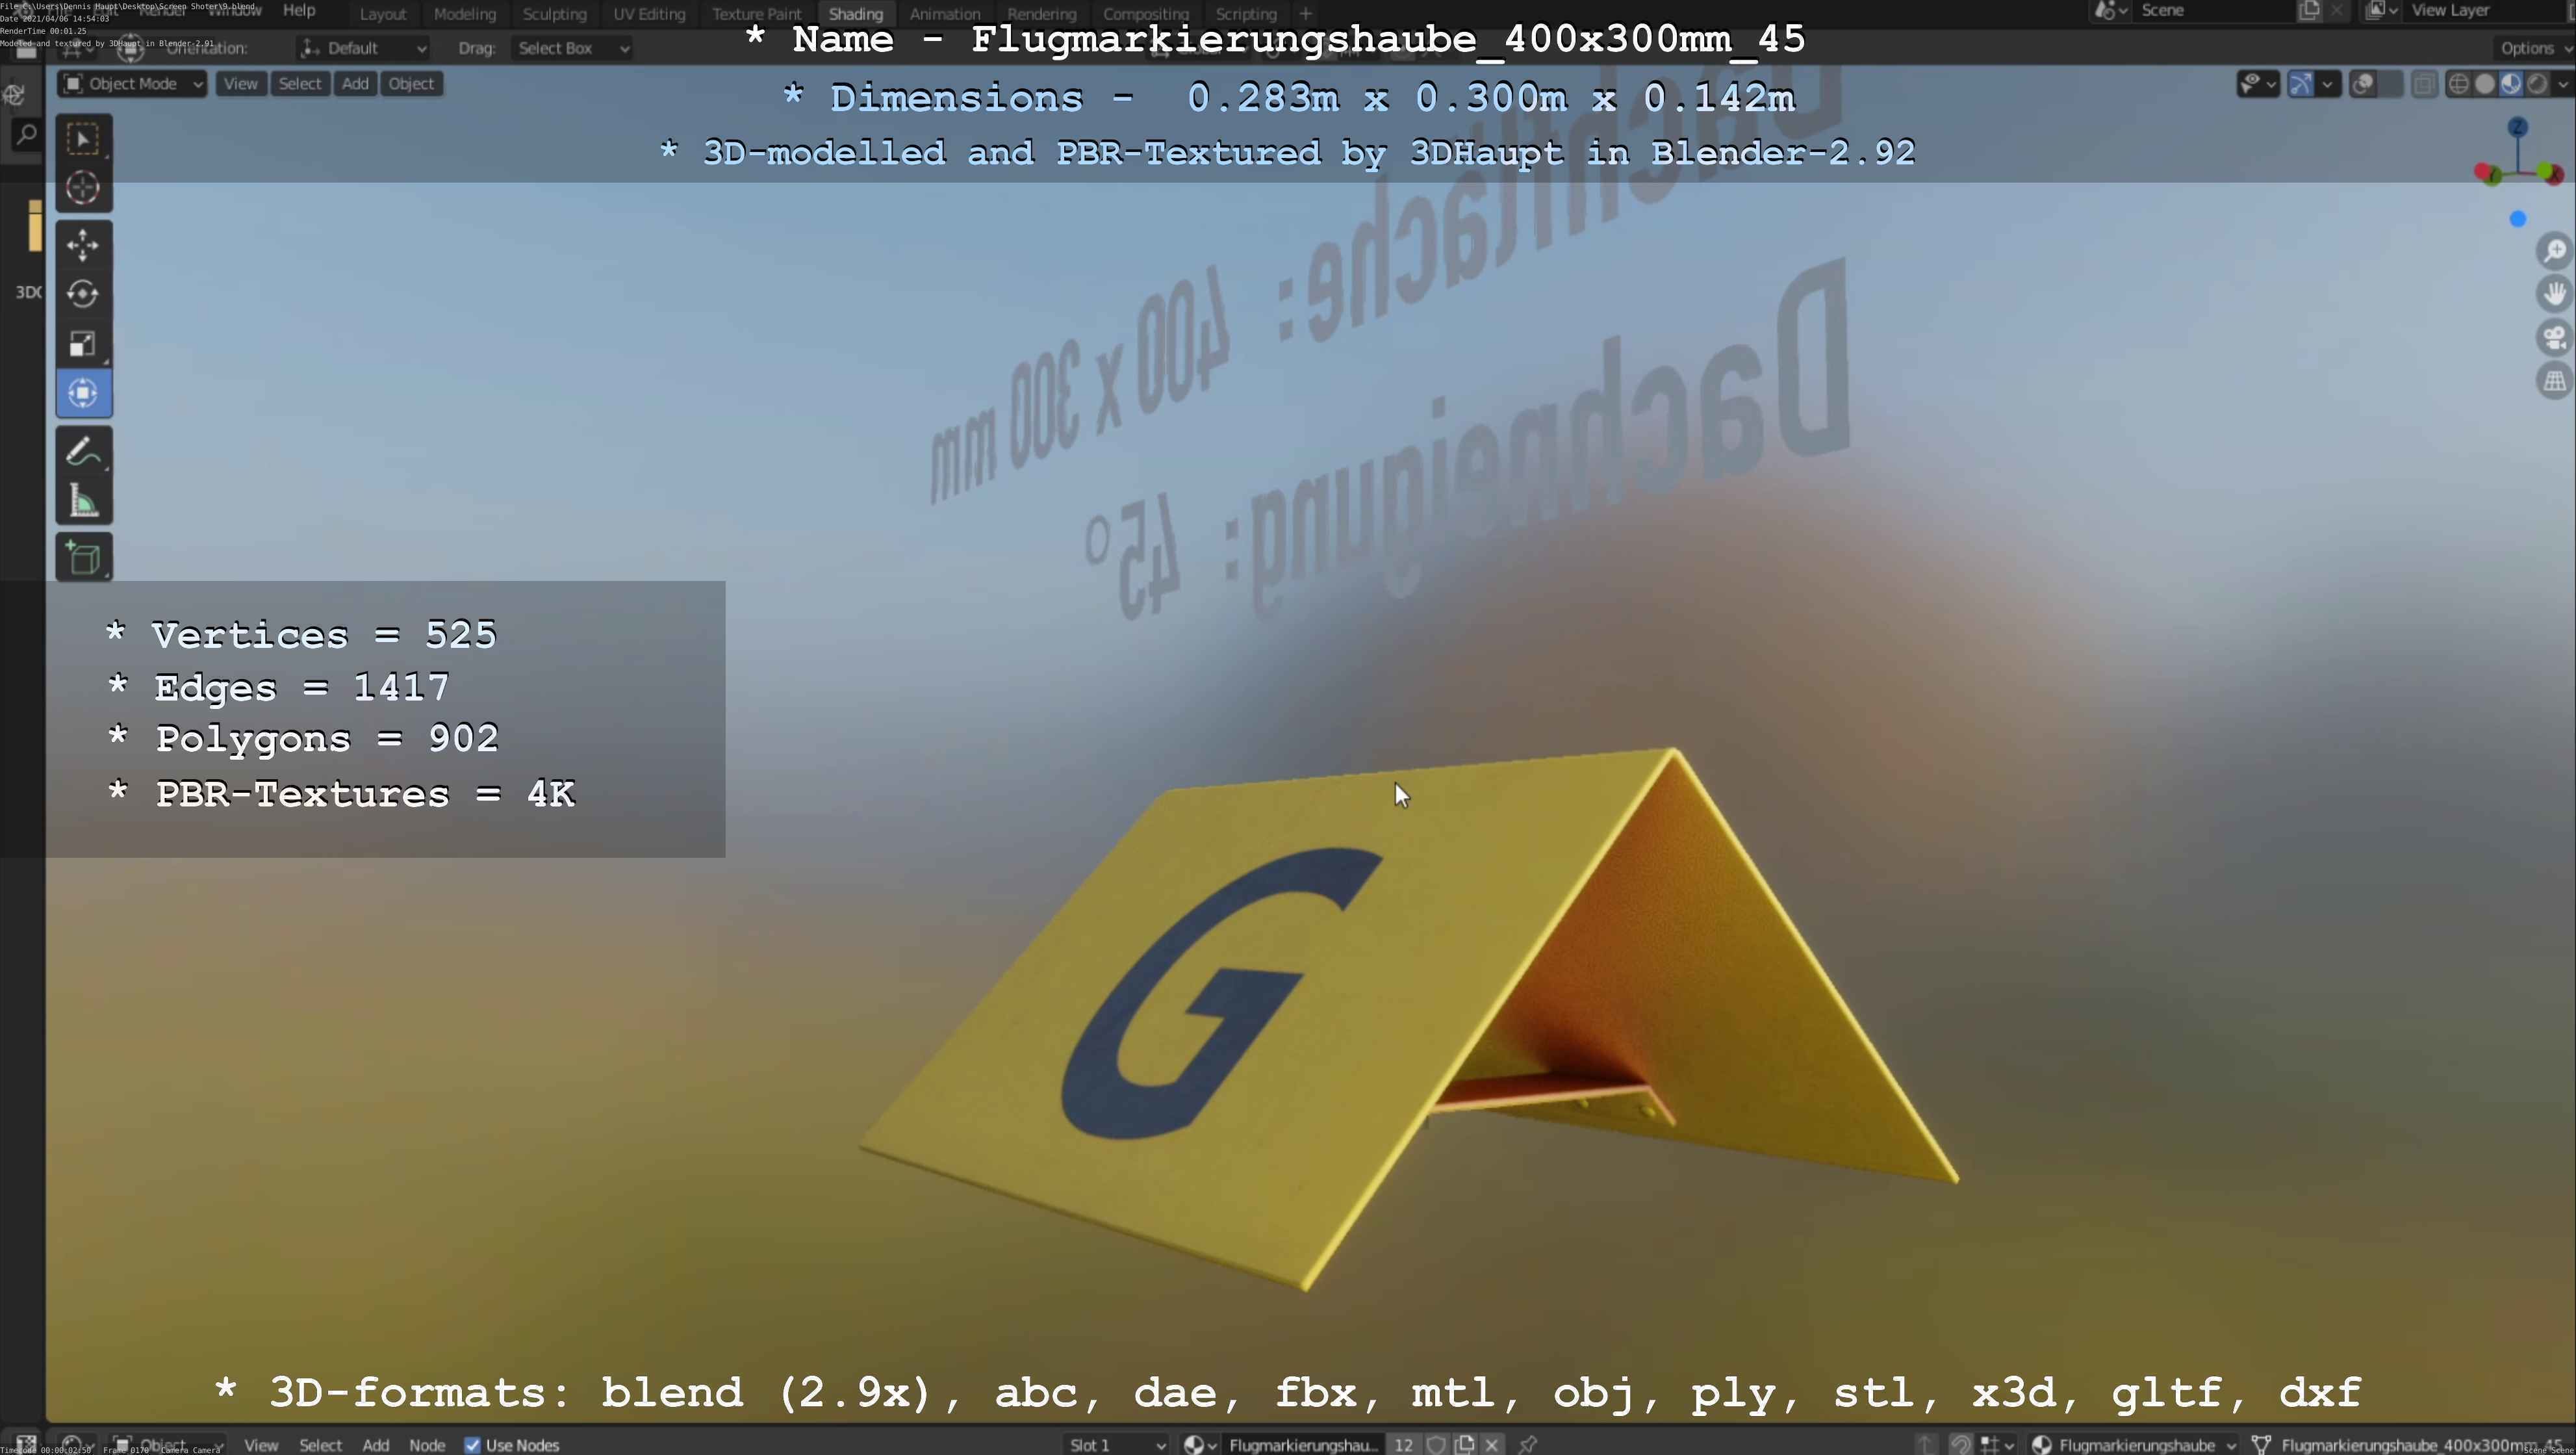
Task: Open the Object Mode dropdown
Action: click(133, 84)
